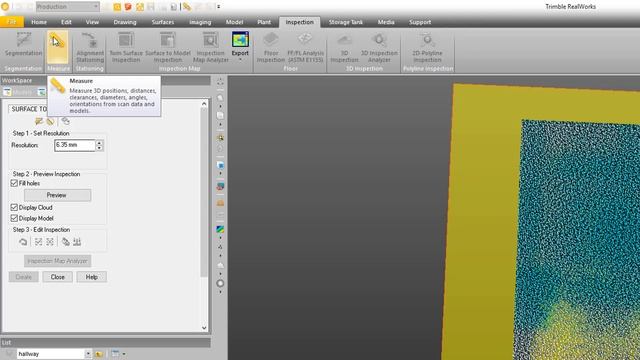640x360 pixels.
Task: Start the 3D Inspection tool
Action: 344,48
